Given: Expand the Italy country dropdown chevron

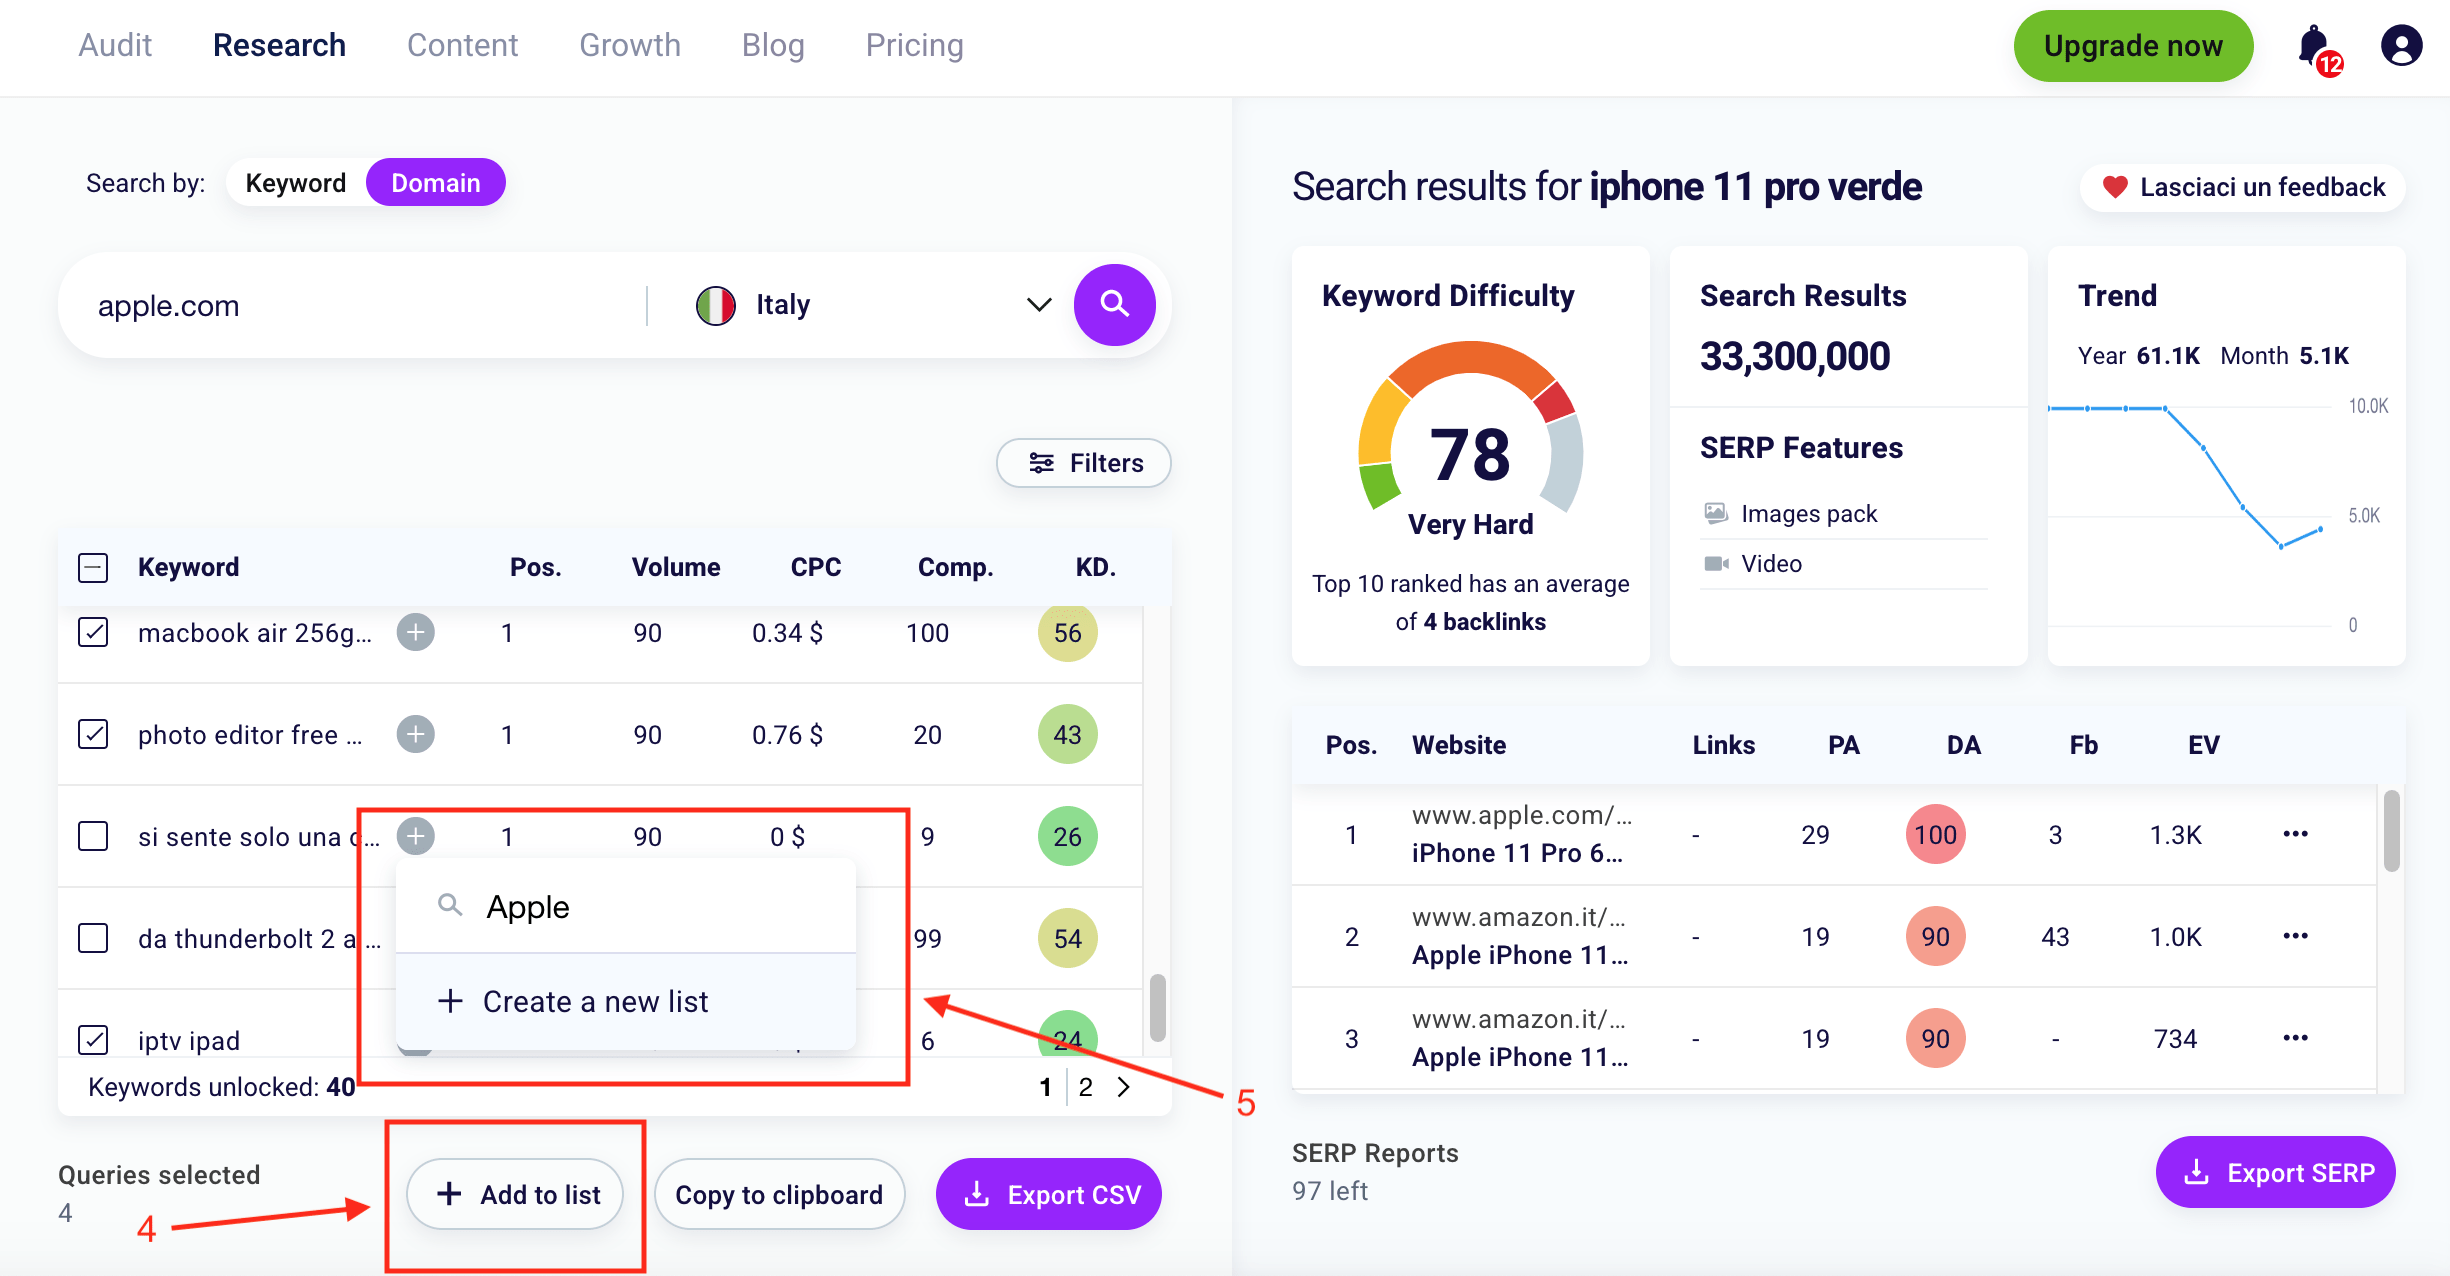Looking at the screenshot, I should click(1039, 305).
